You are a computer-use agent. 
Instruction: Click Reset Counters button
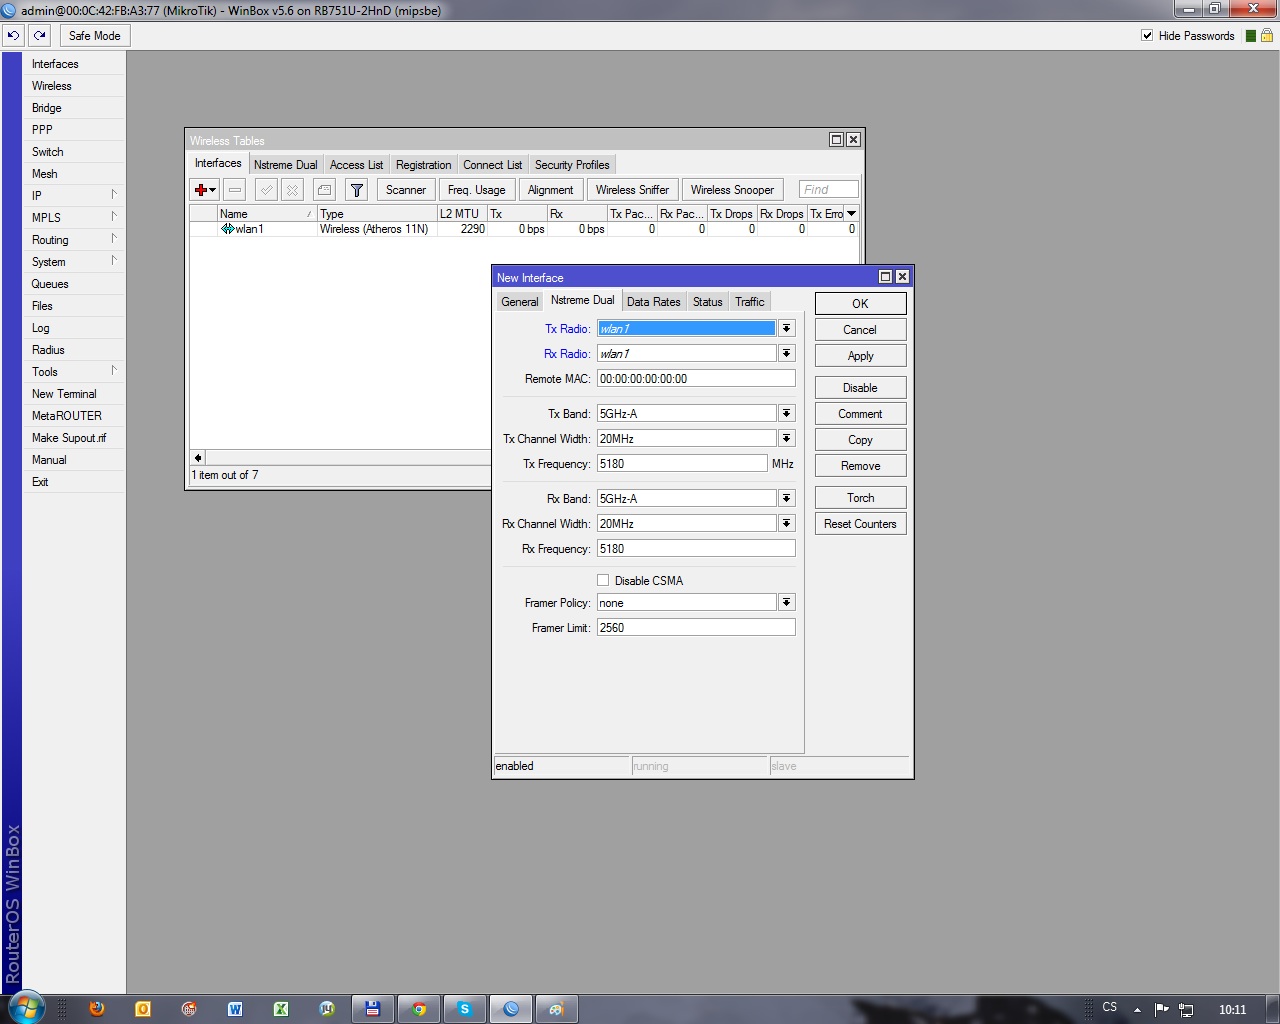pos(860,523)
